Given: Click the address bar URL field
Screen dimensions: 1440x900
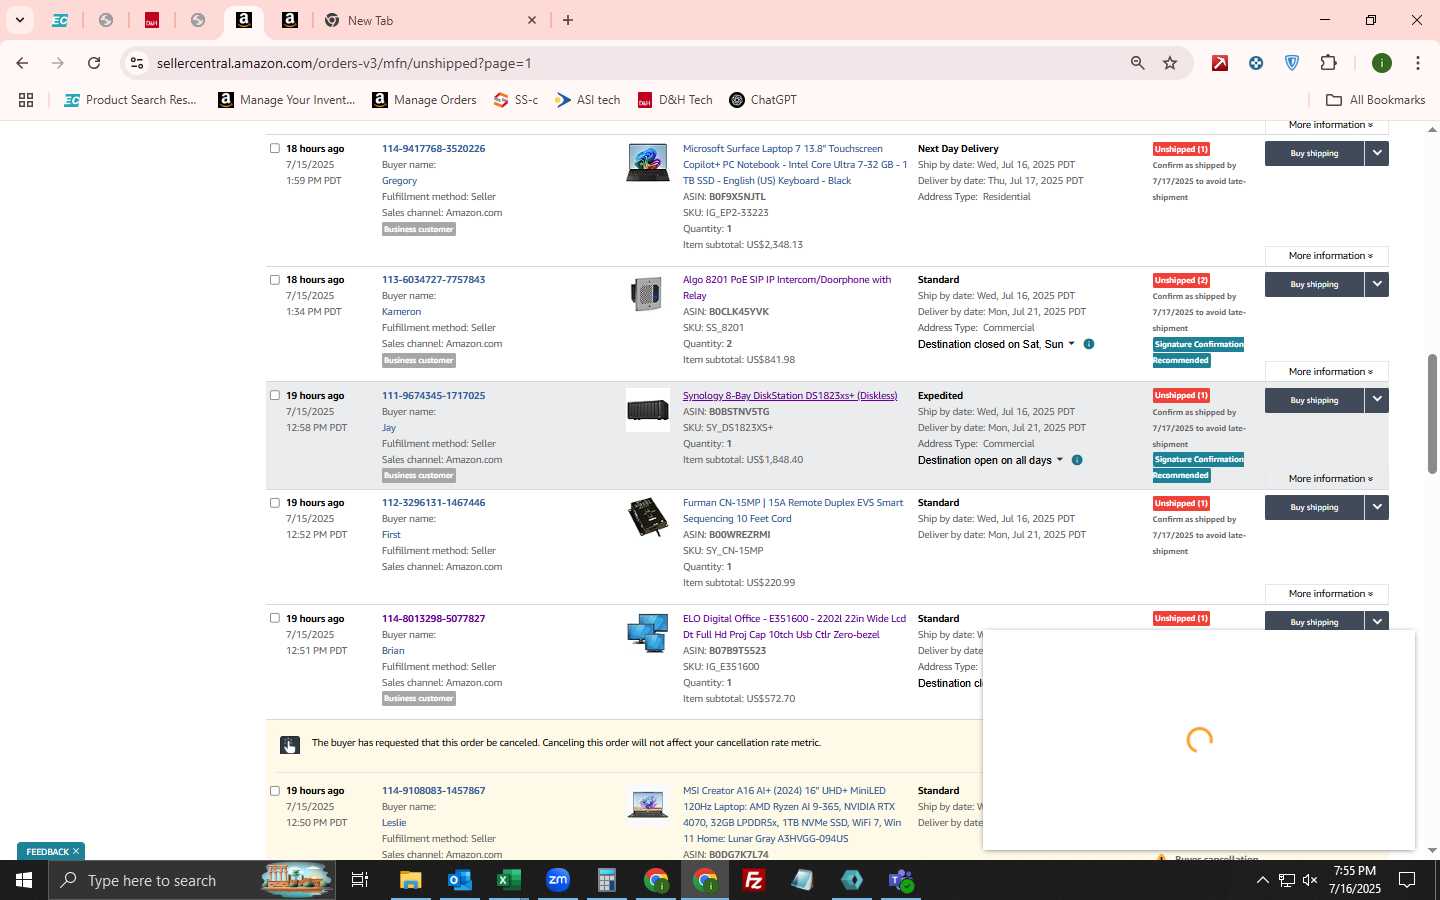Looking at the screenshot, I should 635,63.
